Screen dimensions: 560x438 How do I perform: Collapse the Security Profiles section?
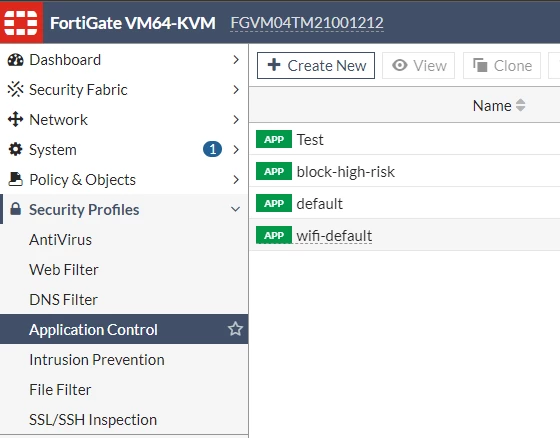click(235, 209)
